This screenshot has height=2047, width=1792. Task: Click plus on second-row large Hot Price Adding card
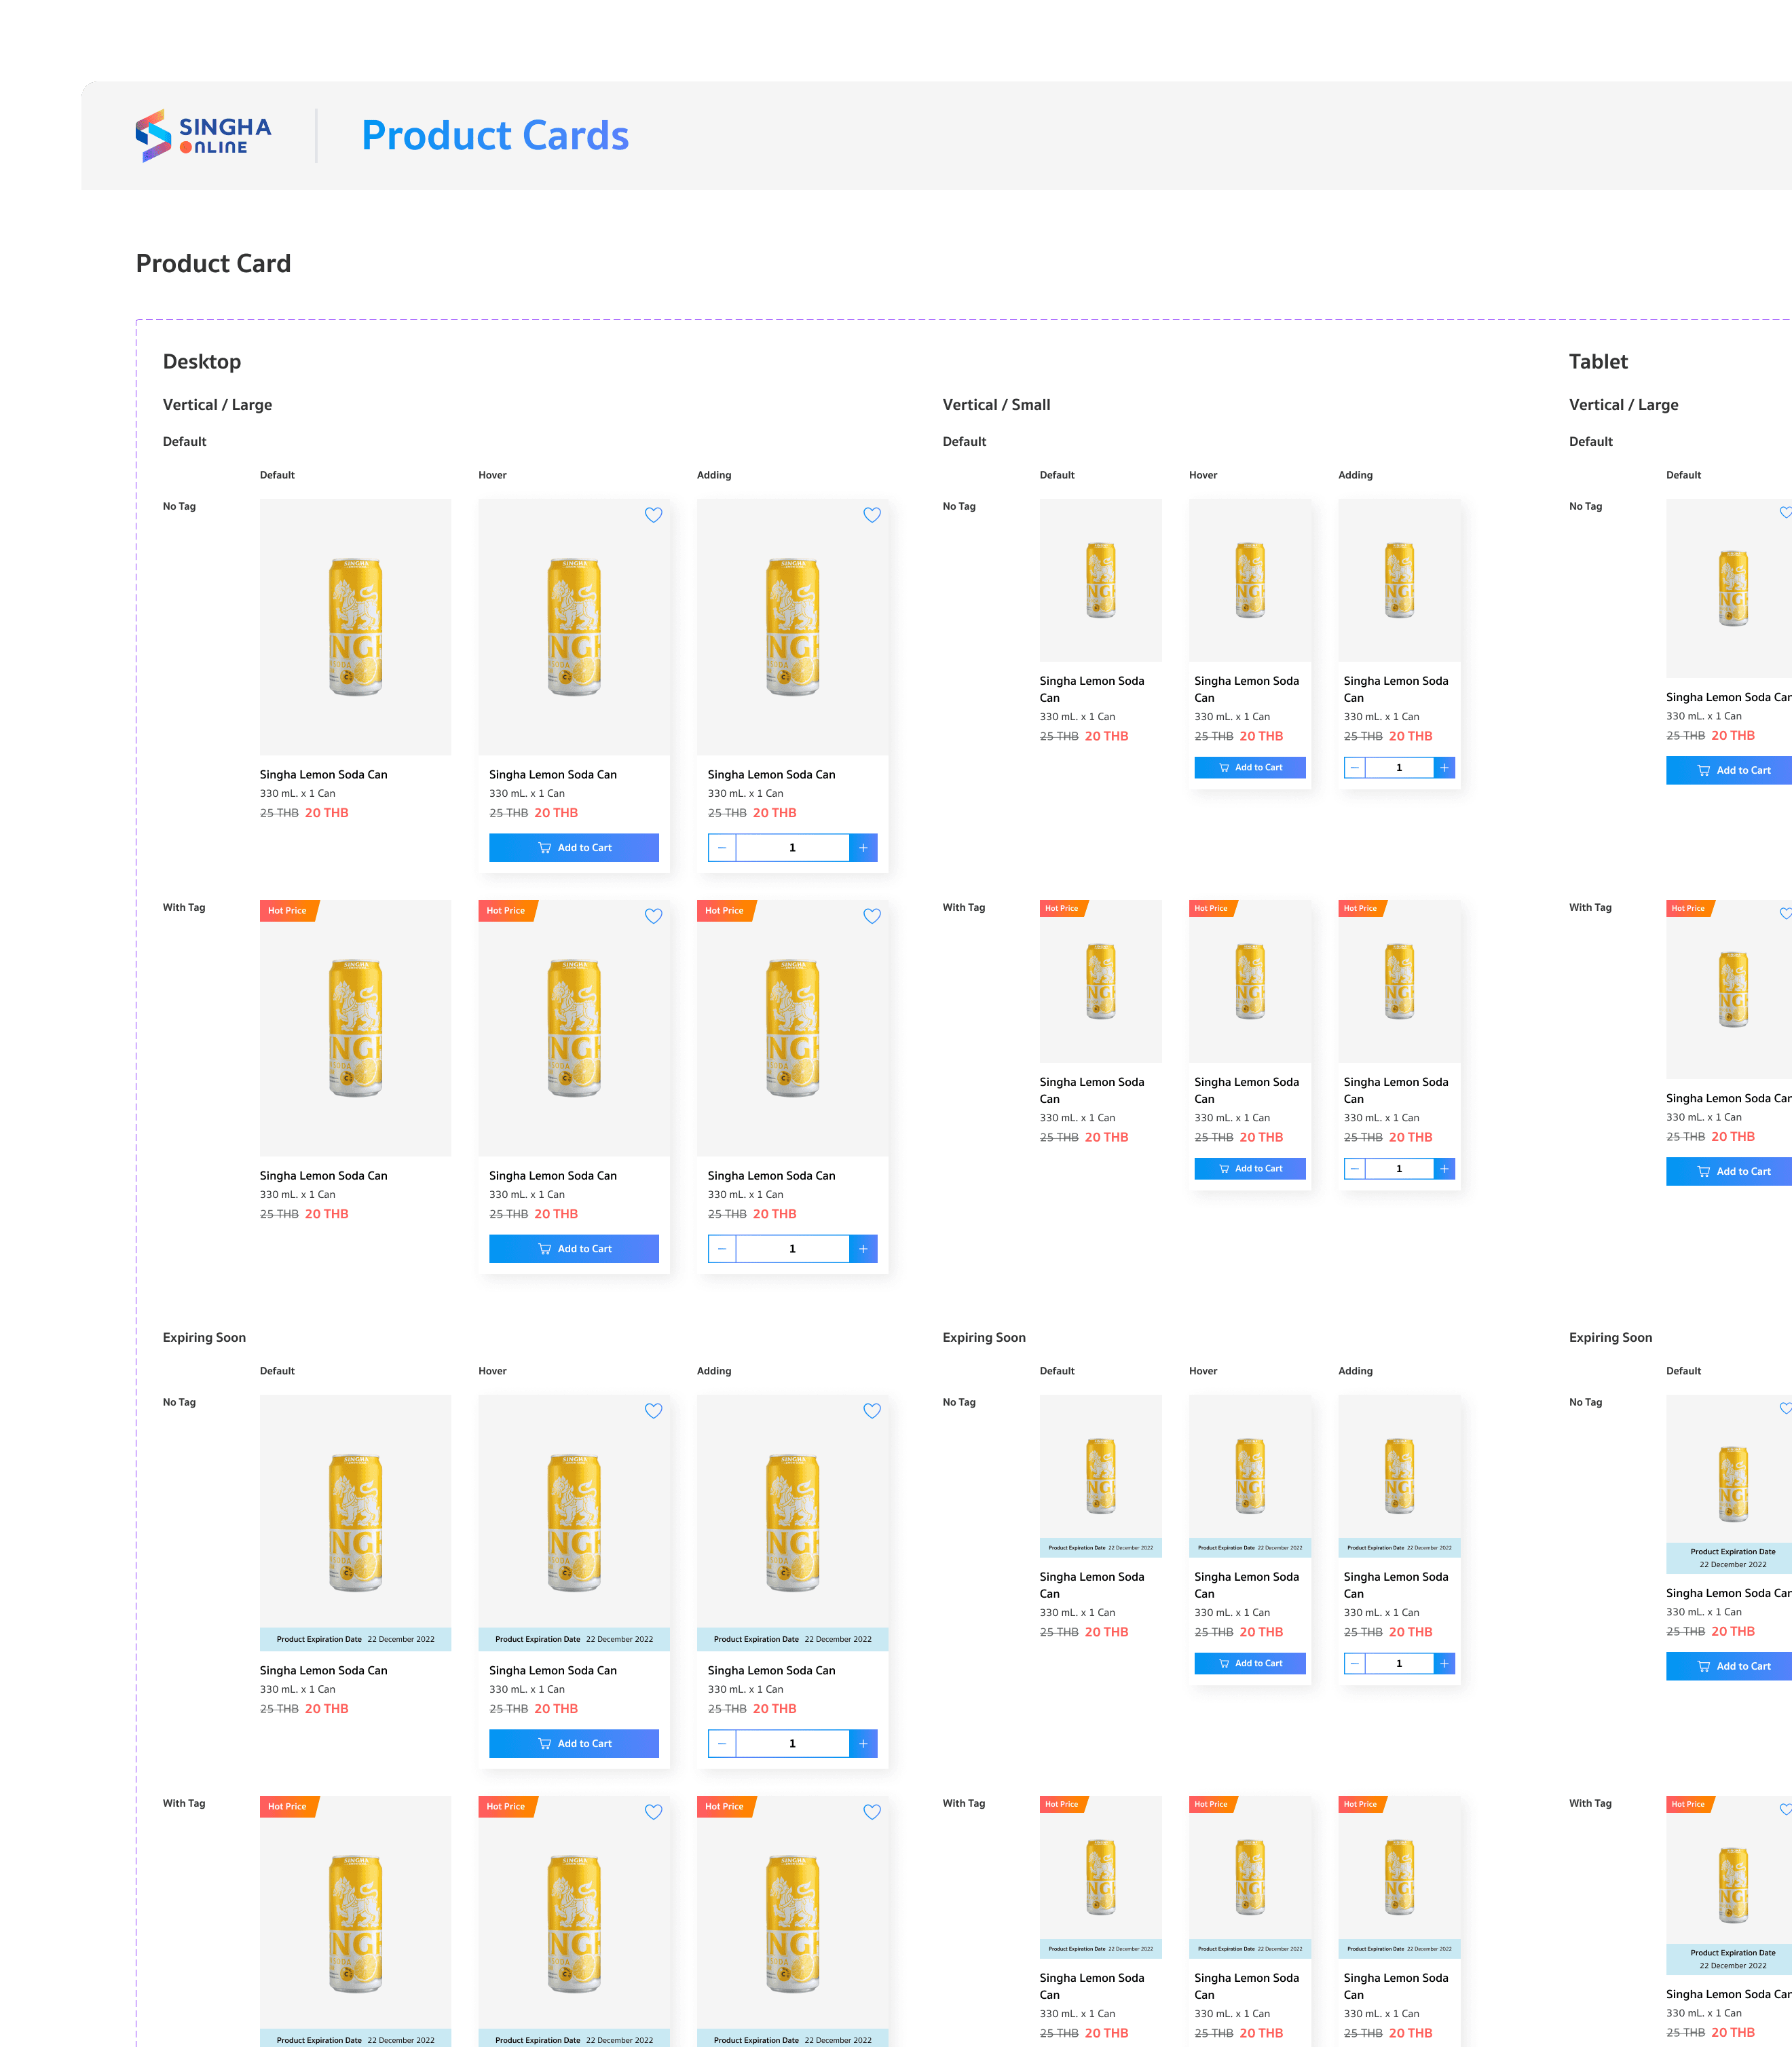(863, 1249)
